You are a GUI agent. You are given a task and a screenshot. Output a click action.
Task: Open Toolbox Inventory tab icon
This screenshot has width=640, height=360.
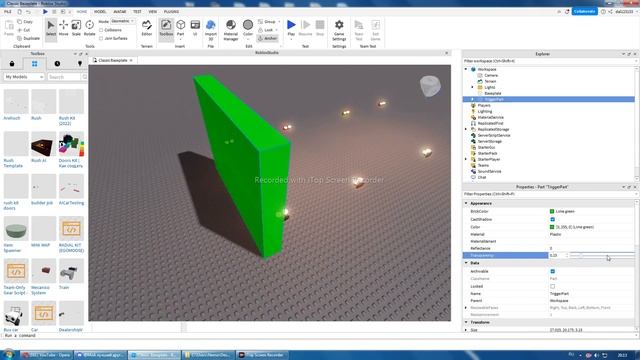[x=34, y=64]
